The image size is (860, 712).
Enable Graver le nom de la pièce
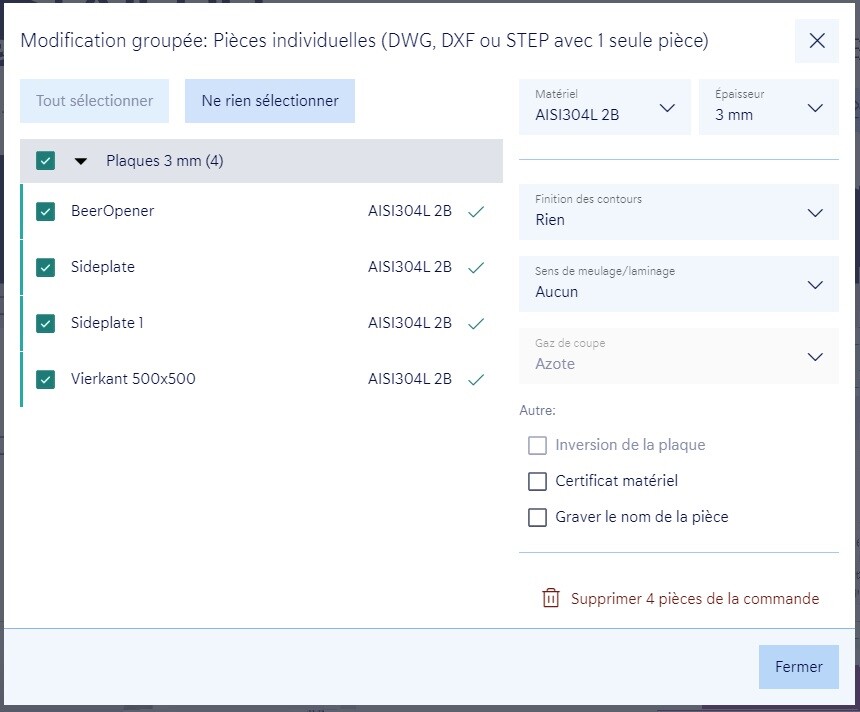(538, 517)
